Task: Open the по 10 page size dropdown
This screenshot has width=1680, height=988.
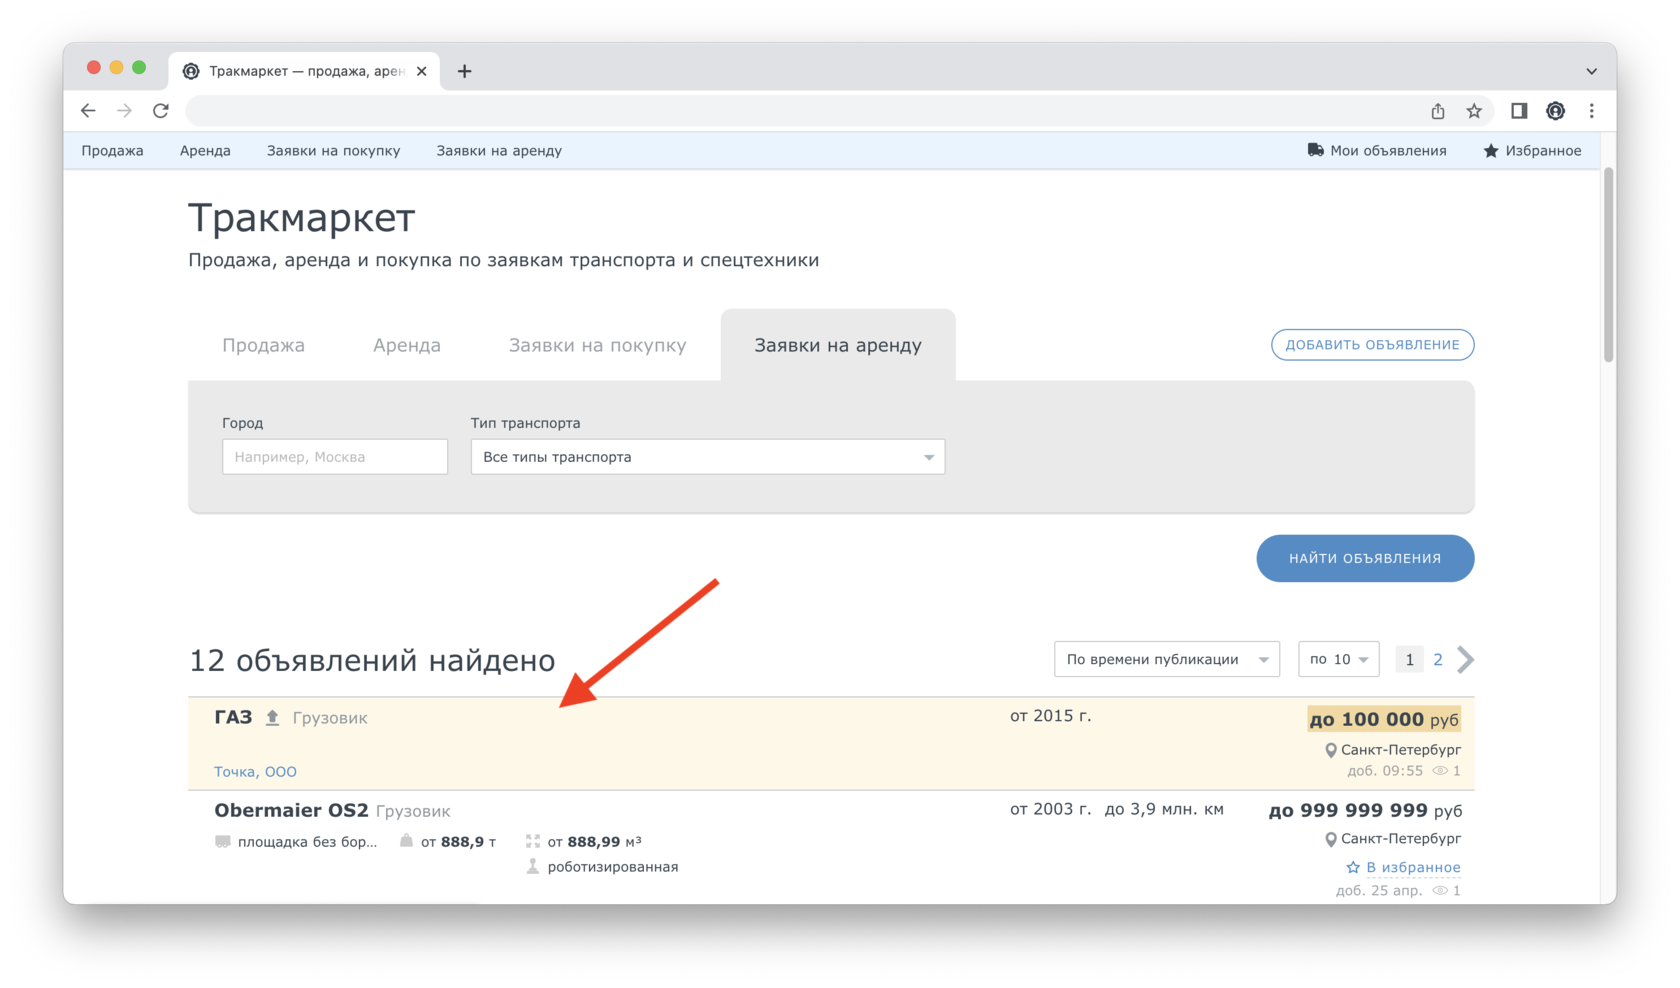Action: click(x=1338, y=659)
